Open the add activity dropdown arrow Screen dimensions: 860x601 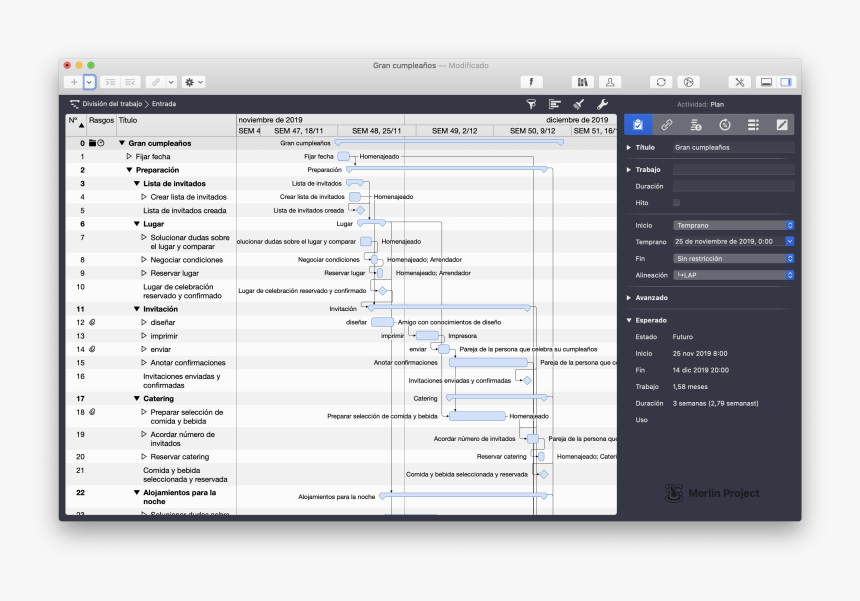point(89,82)
